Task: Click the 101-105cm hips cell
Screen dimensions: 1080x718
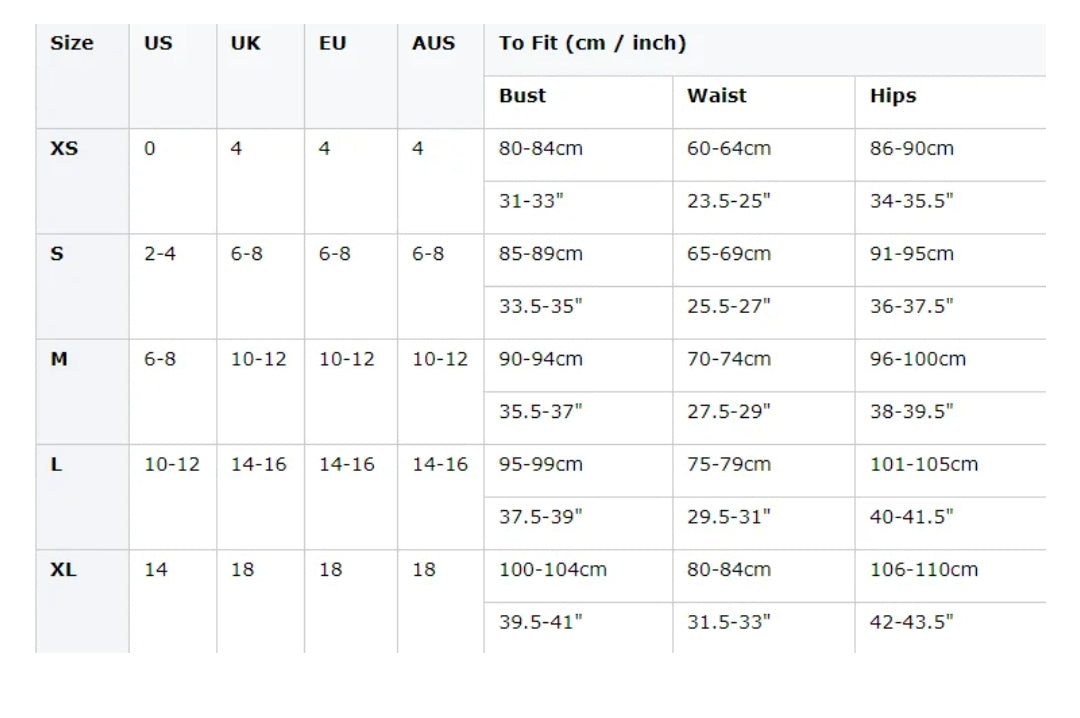Action: pos(924,465)
